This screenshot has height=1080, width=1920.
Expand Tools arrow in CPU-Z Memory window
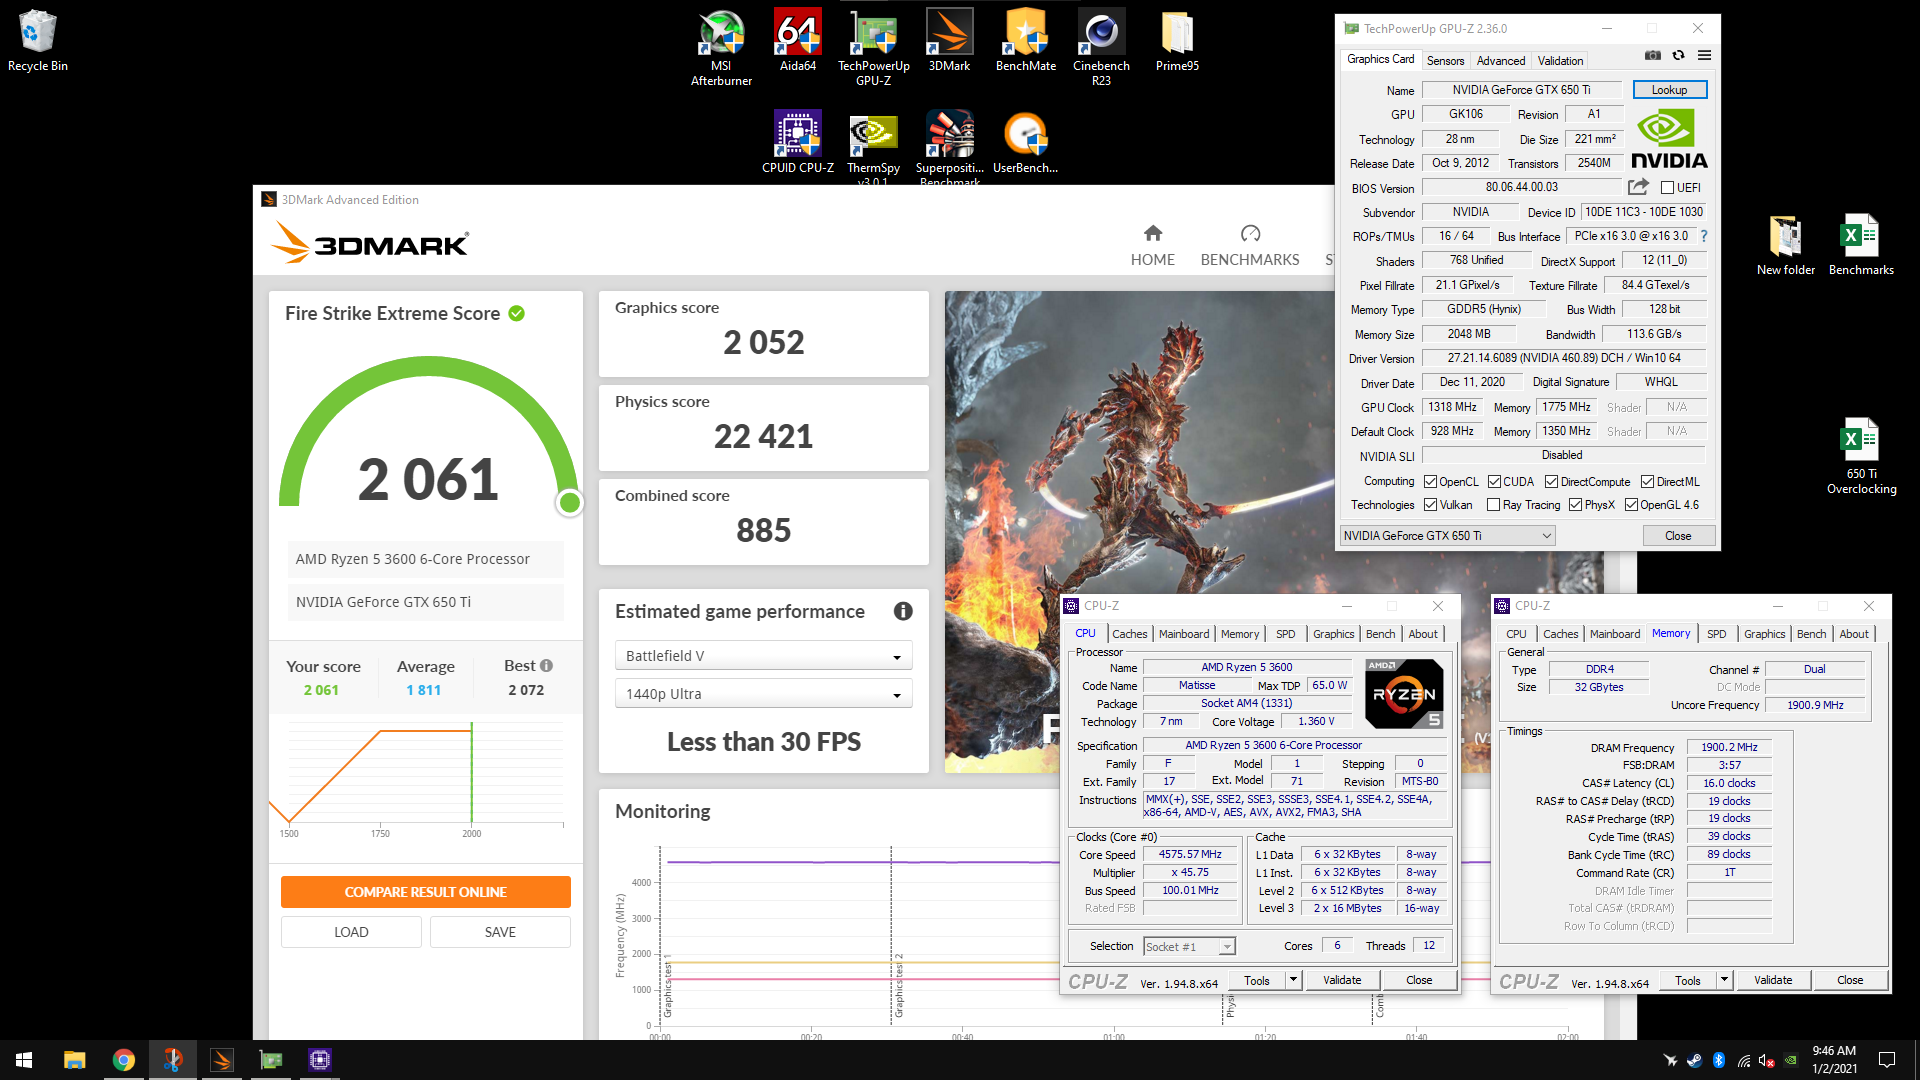tap(1724, 980)
